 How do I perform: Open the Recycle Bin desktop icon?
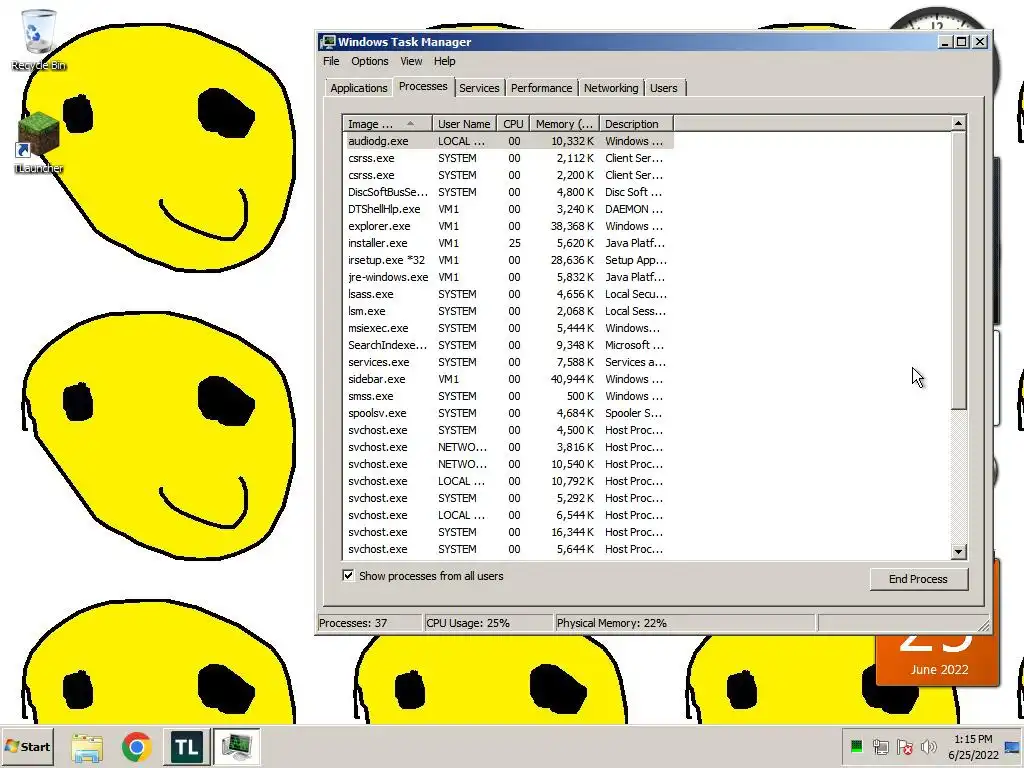click(39, 40)
